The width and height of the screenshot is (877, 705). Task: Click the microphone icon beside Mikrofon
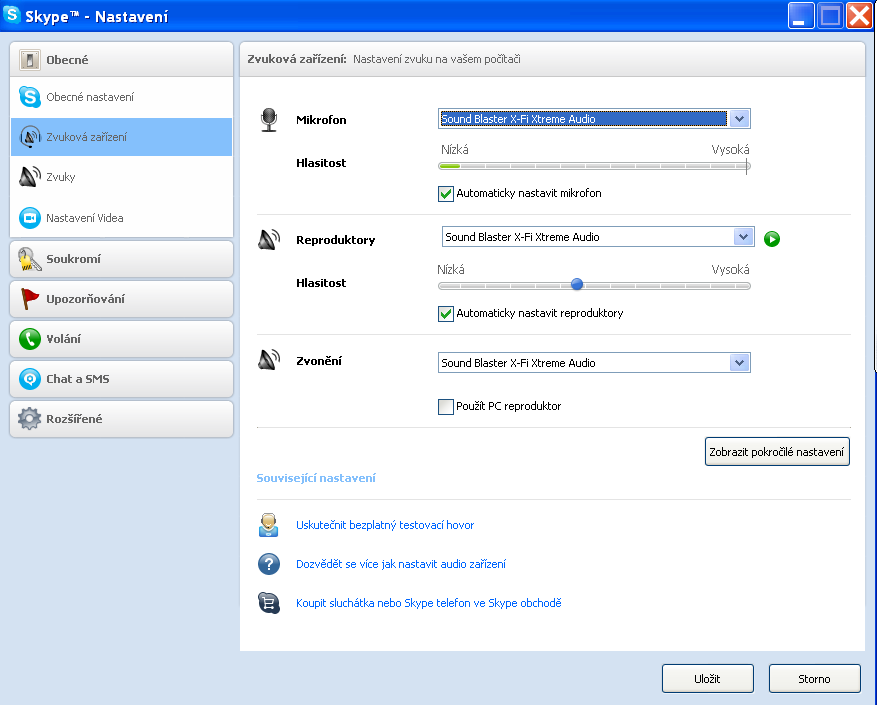pyautogui.click(x=268, y=120)
